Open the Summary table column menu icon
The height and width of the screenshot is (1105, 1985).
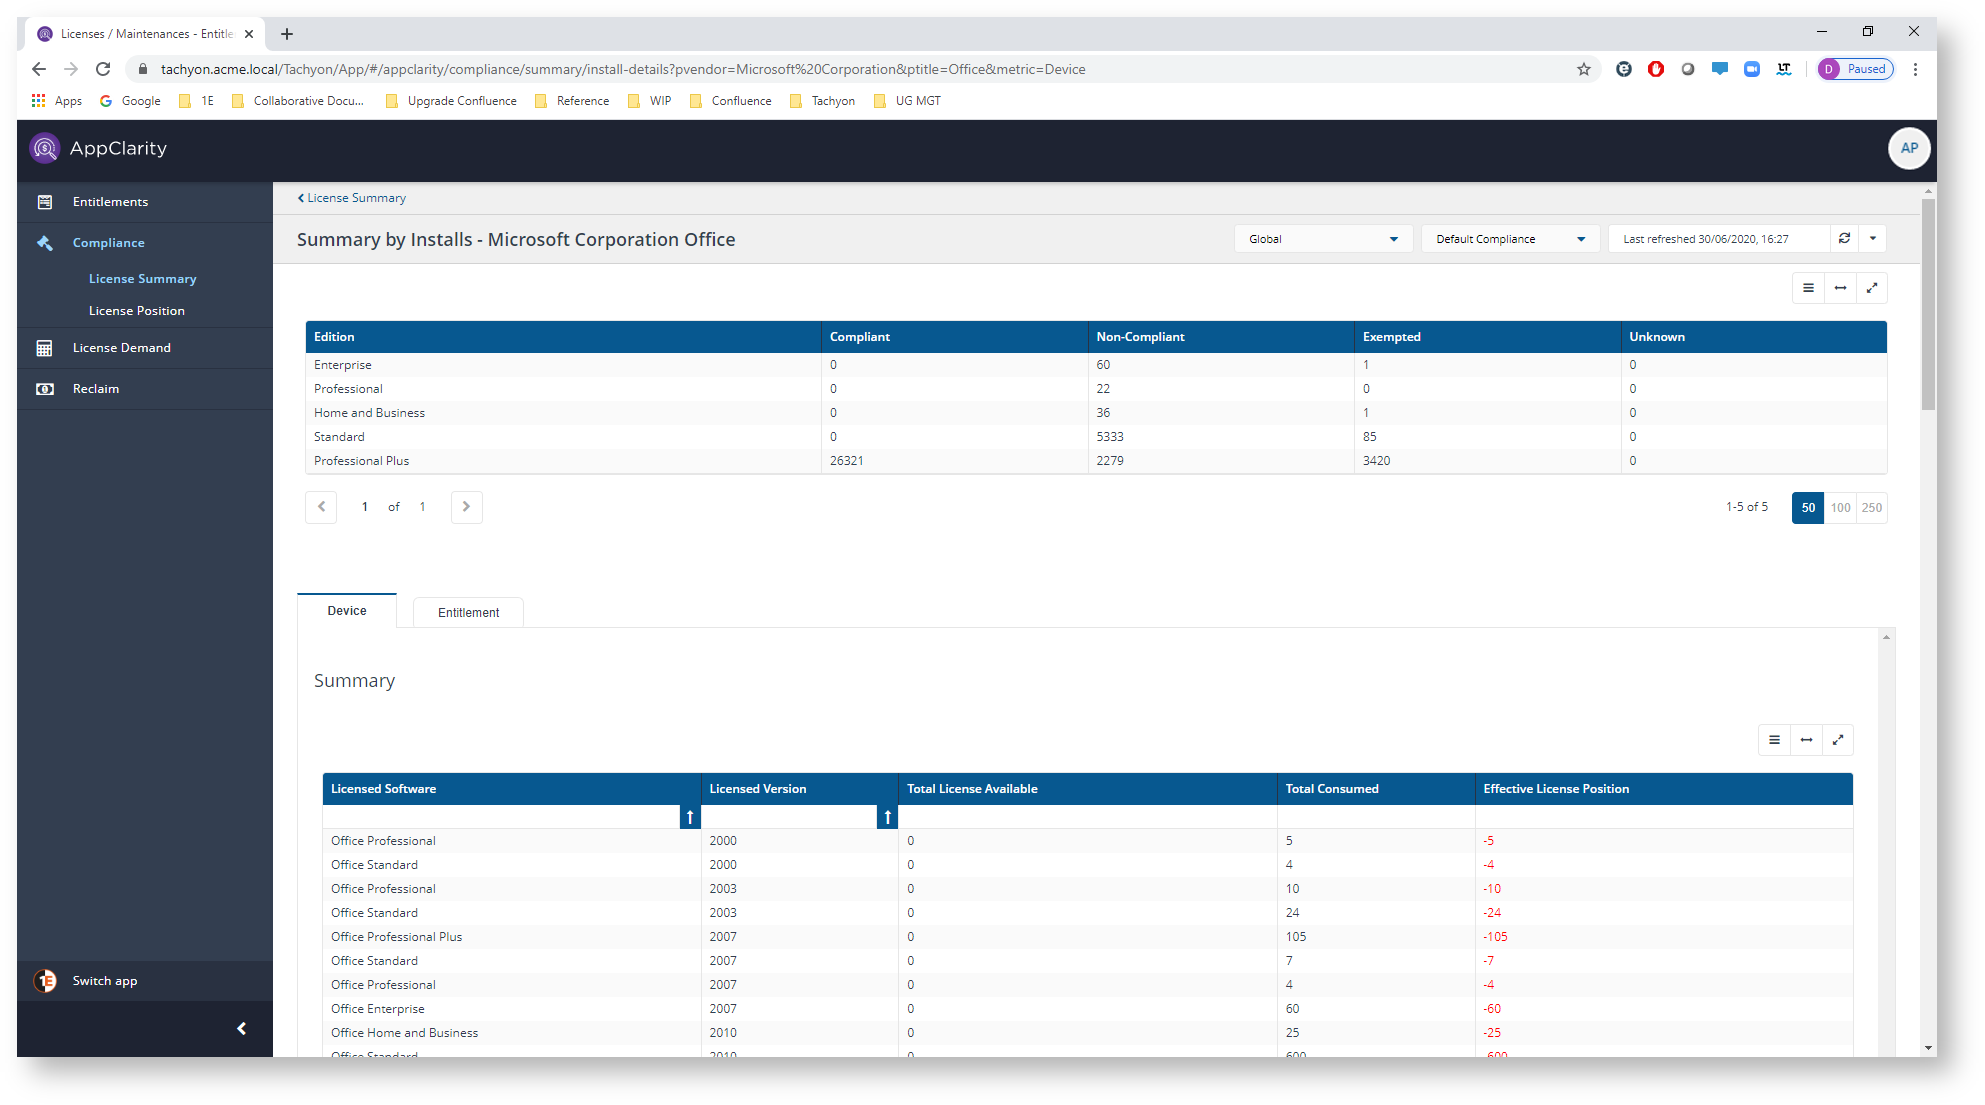point(1774,740)
